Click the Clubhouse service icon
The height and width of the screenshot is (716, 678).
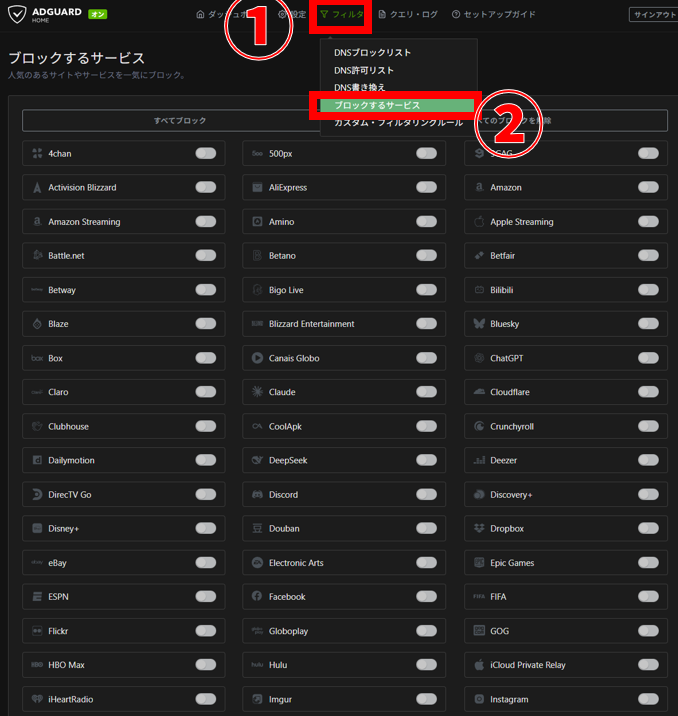[37, 426]
